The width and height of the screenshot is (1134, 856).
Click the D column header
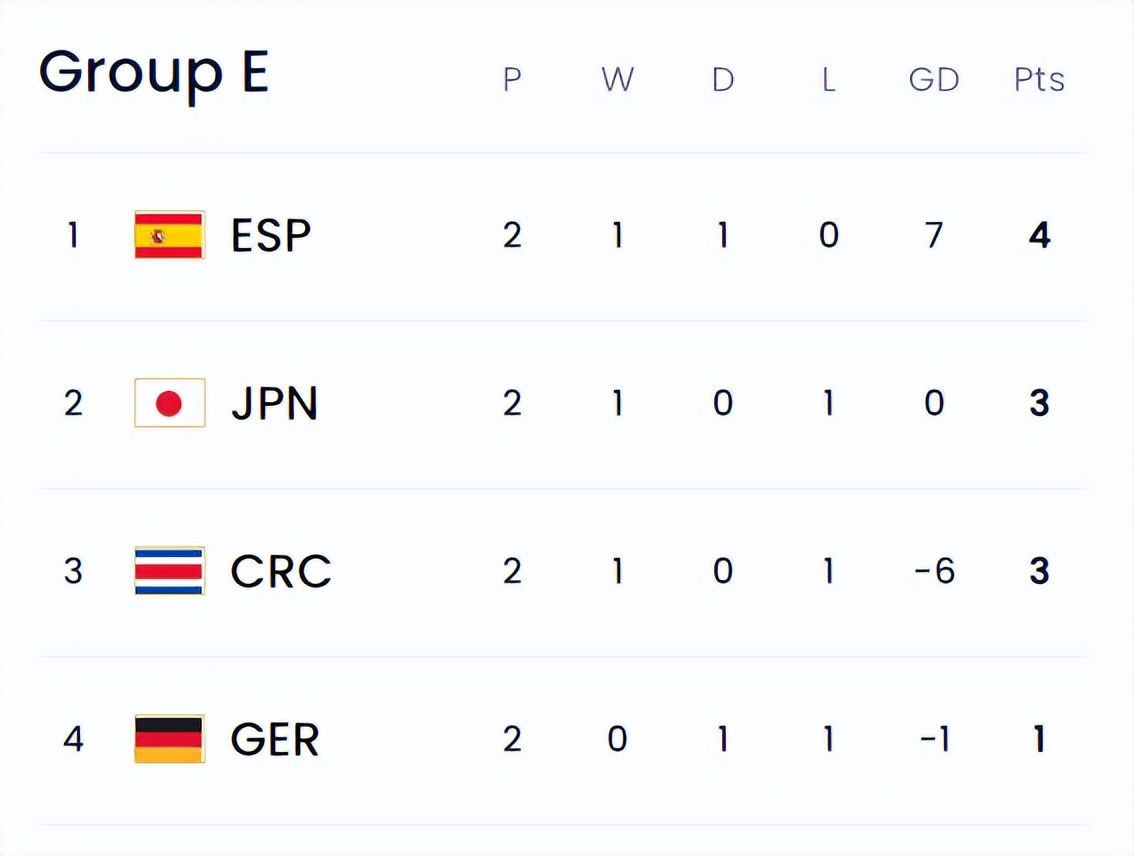723,80
